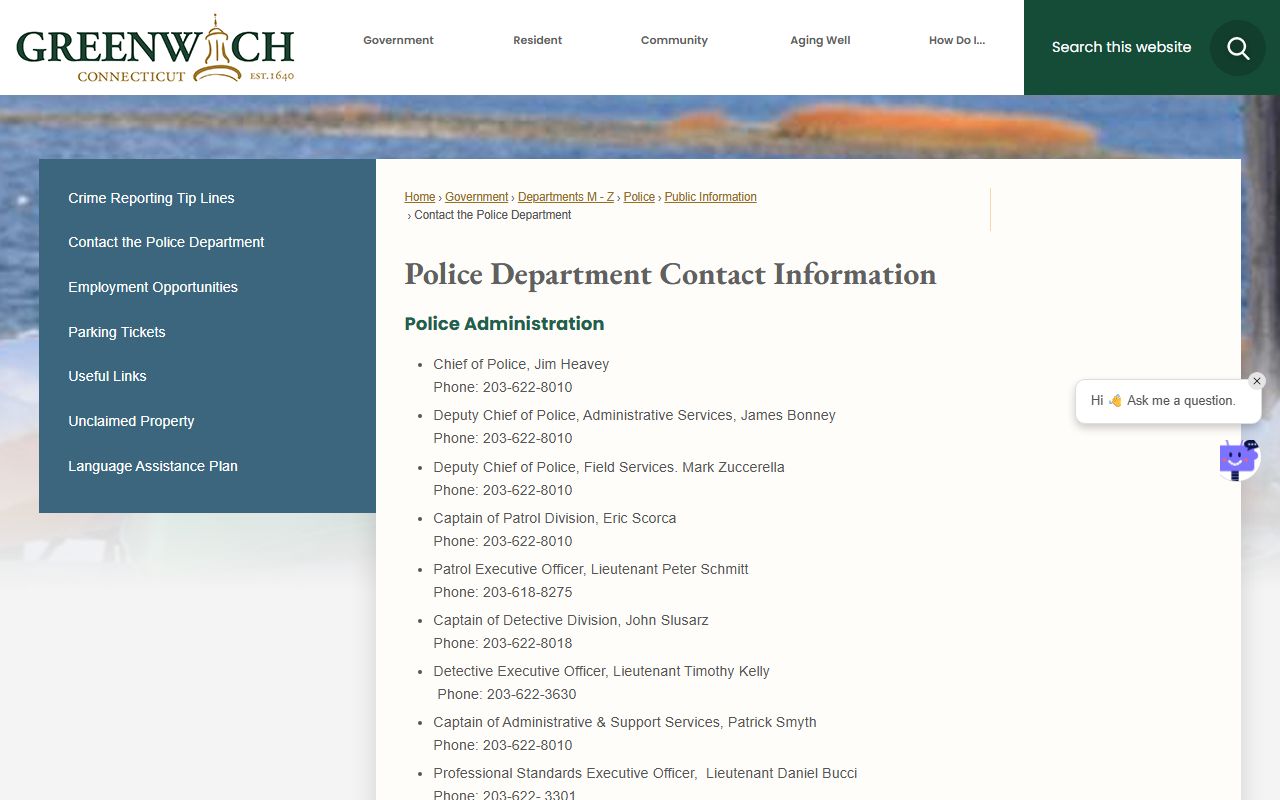Open the chatbot assistant icon
This screenshot has width=1280, height=800.
tap(1238, 460)
